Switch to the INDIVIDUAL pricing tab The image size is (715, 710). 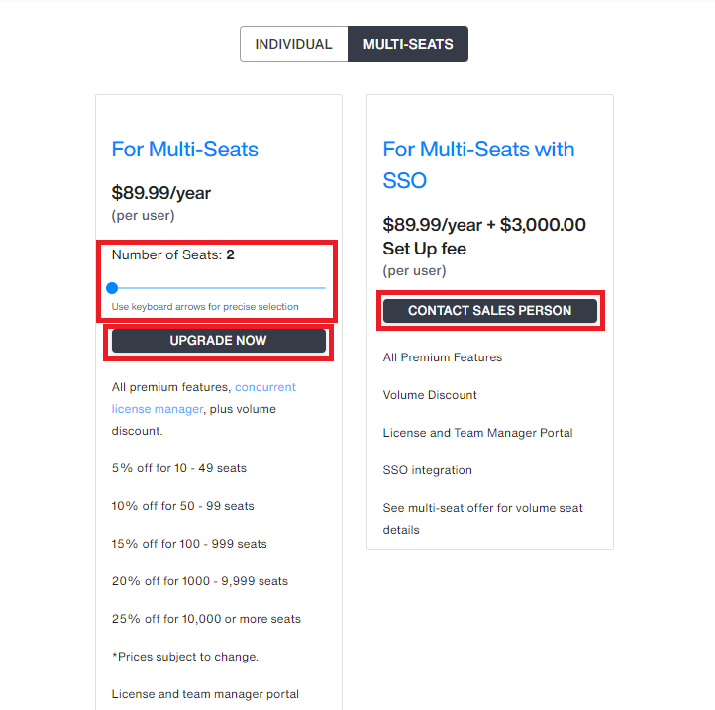pyautogui.click(x=294, y=44)
